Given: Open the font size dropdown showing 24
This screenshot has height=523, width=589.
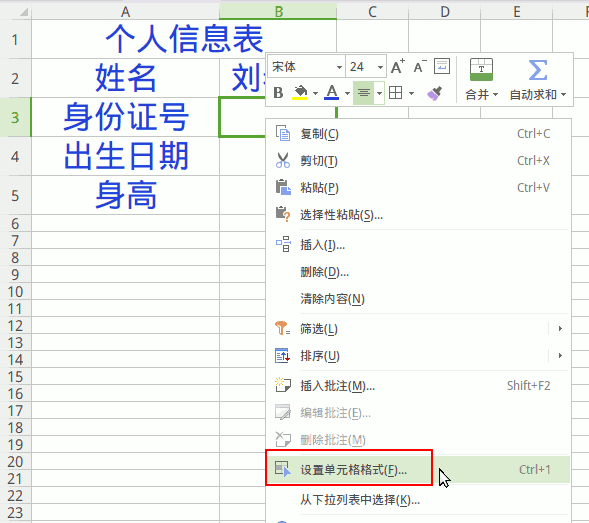Looking at the screenshot, I should coord(365,67).
